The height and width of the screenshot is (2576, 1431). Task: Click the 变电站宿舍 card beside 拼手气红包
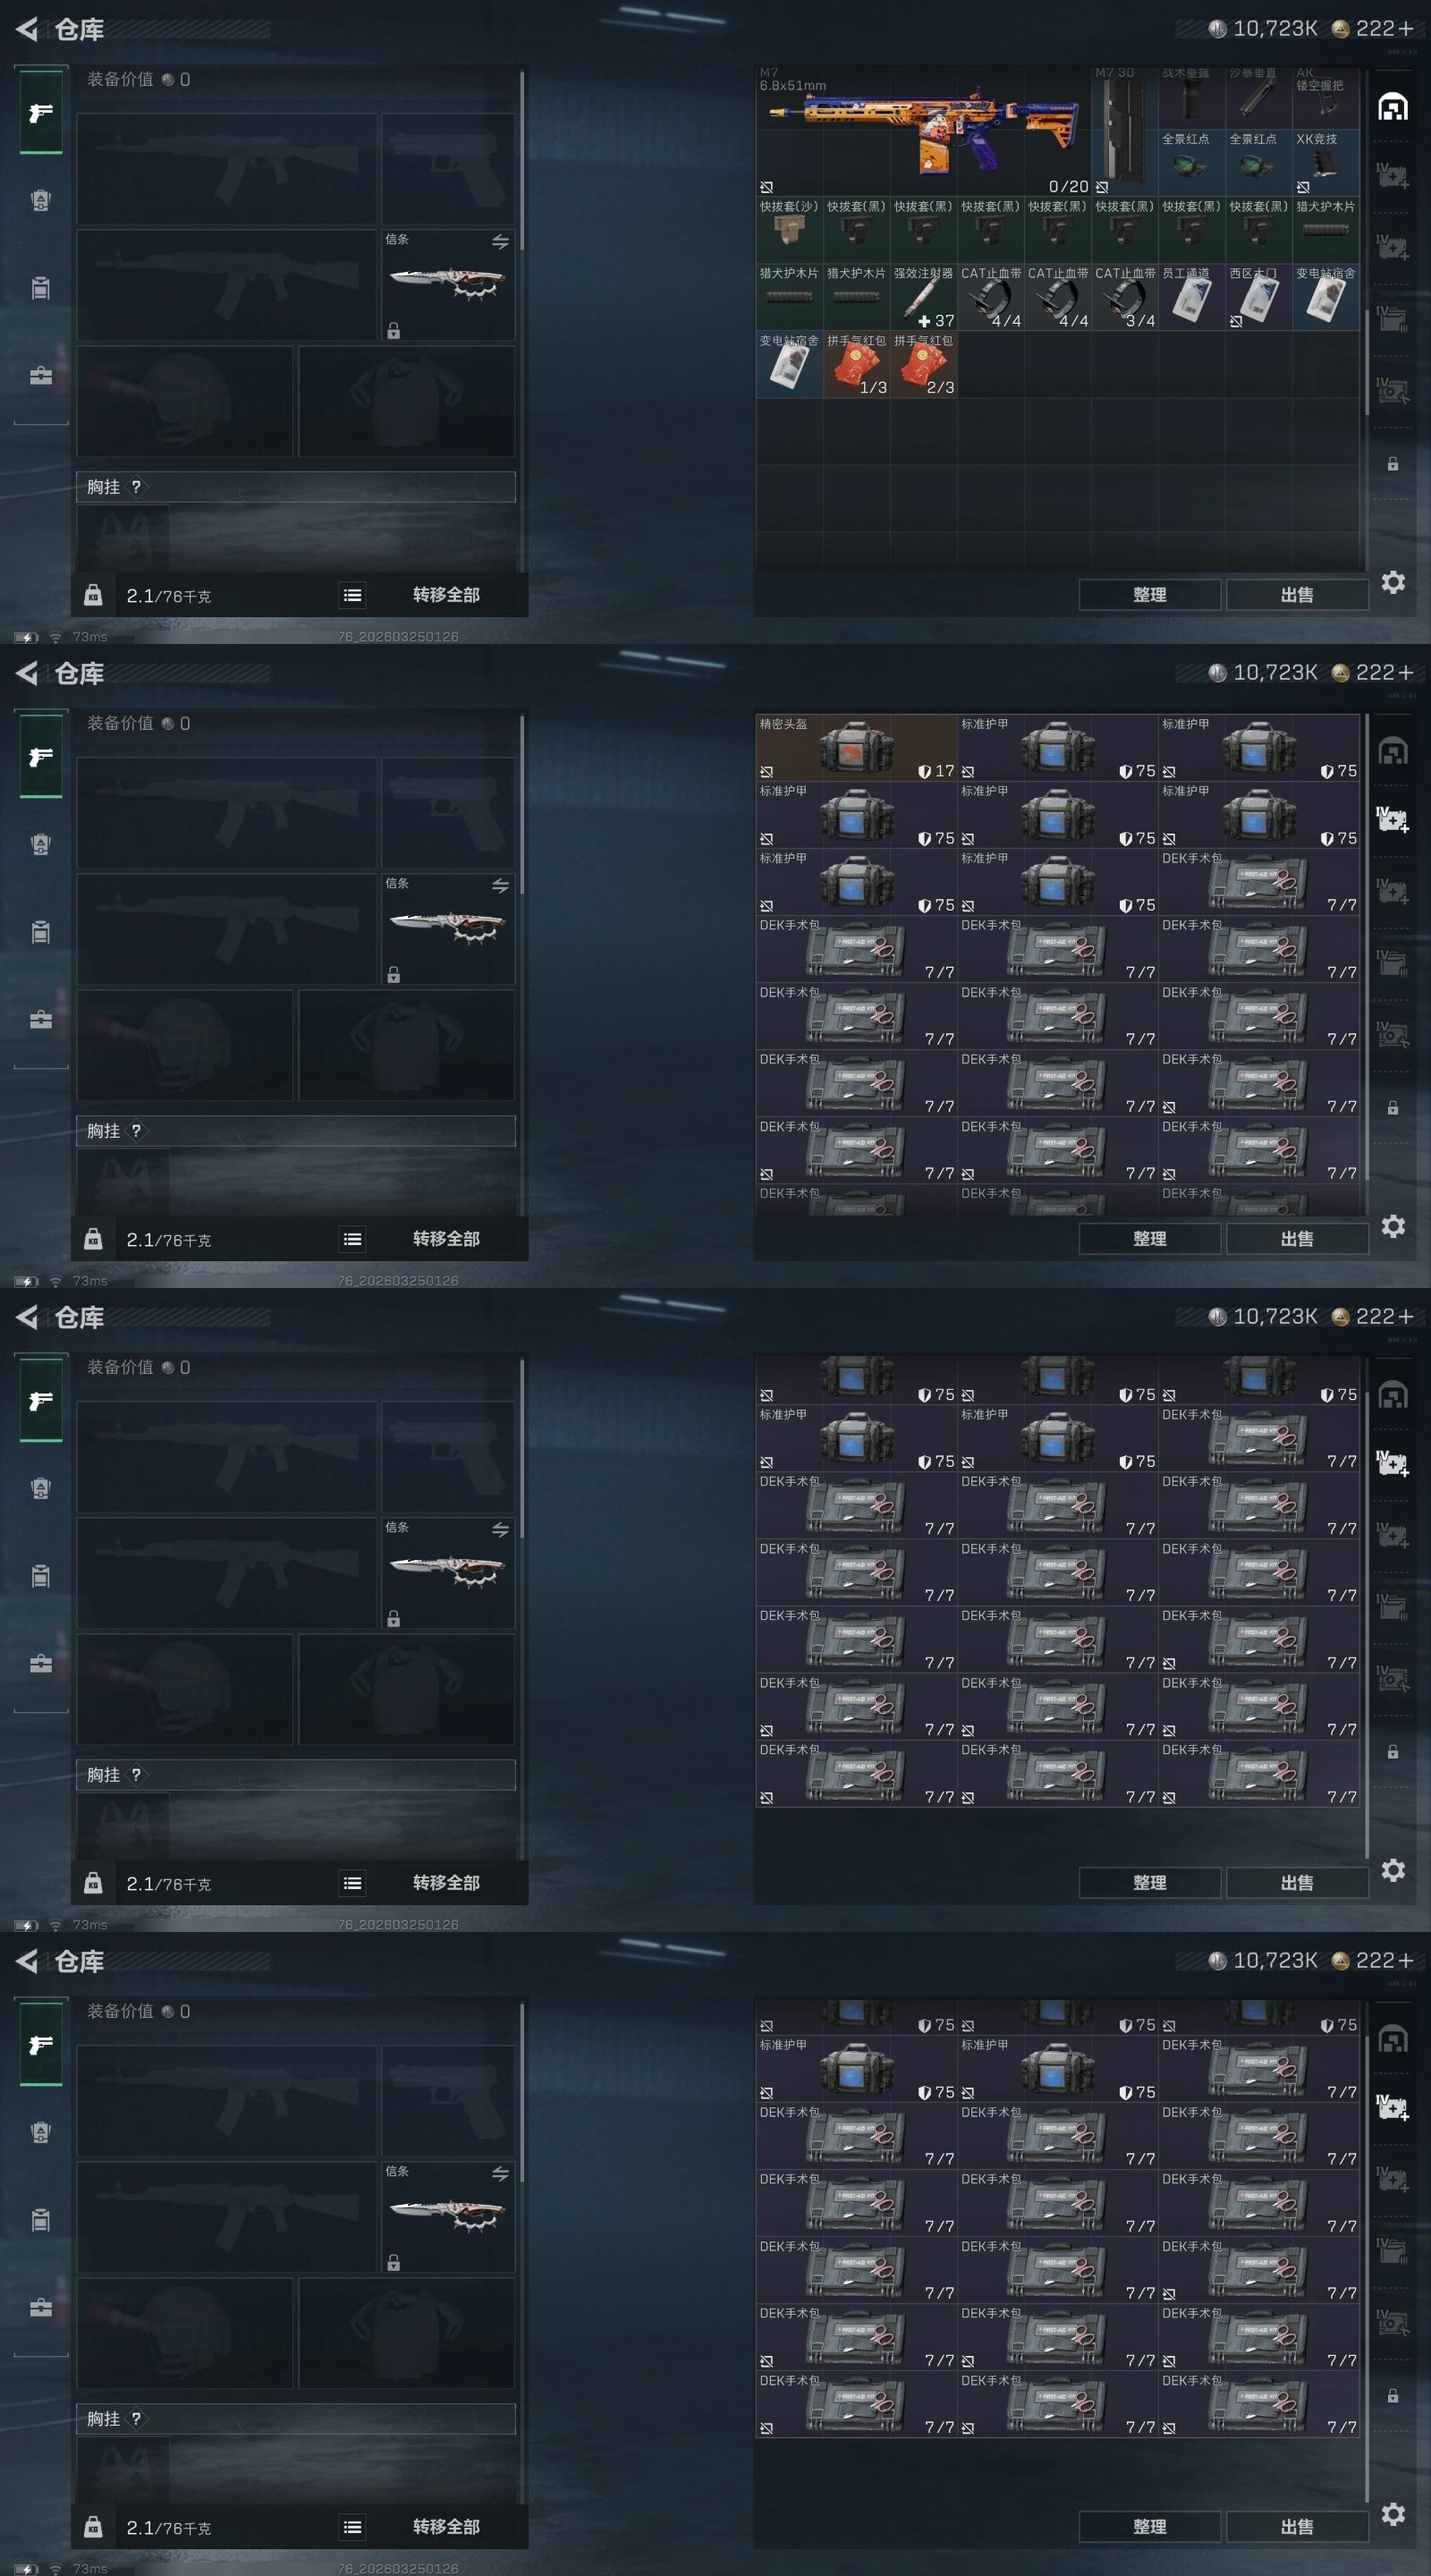[790, 365]
